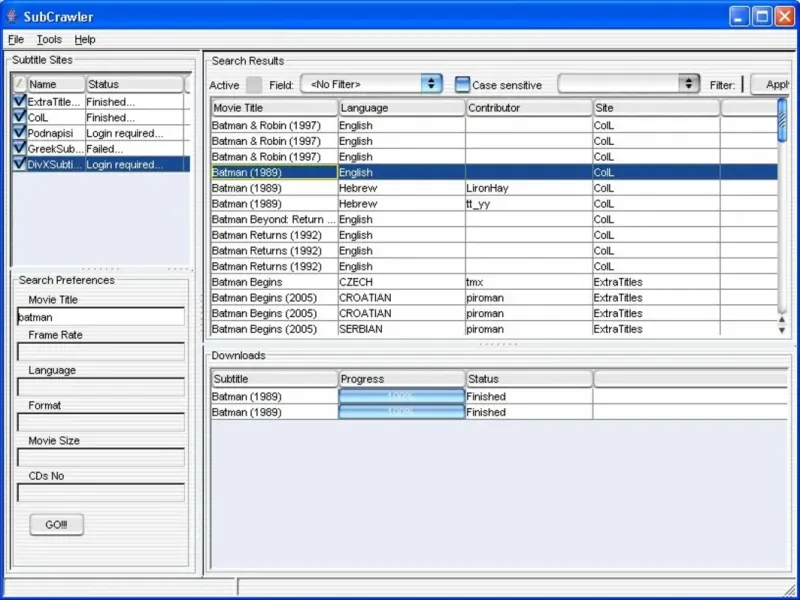Screen dimensions: 800x600
Task: Click the second download's Finished status
Action: tap(529, 412)
